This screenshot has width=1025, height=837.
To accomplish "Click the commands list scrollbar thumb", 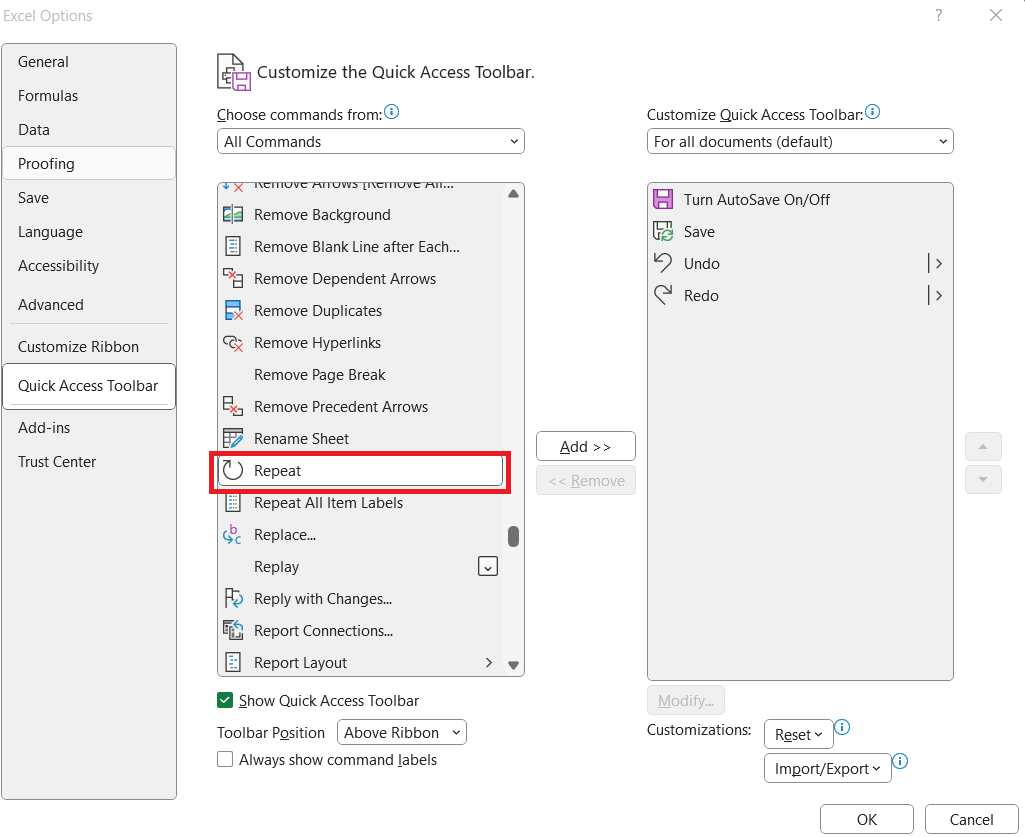I will [x=513, y=536].
